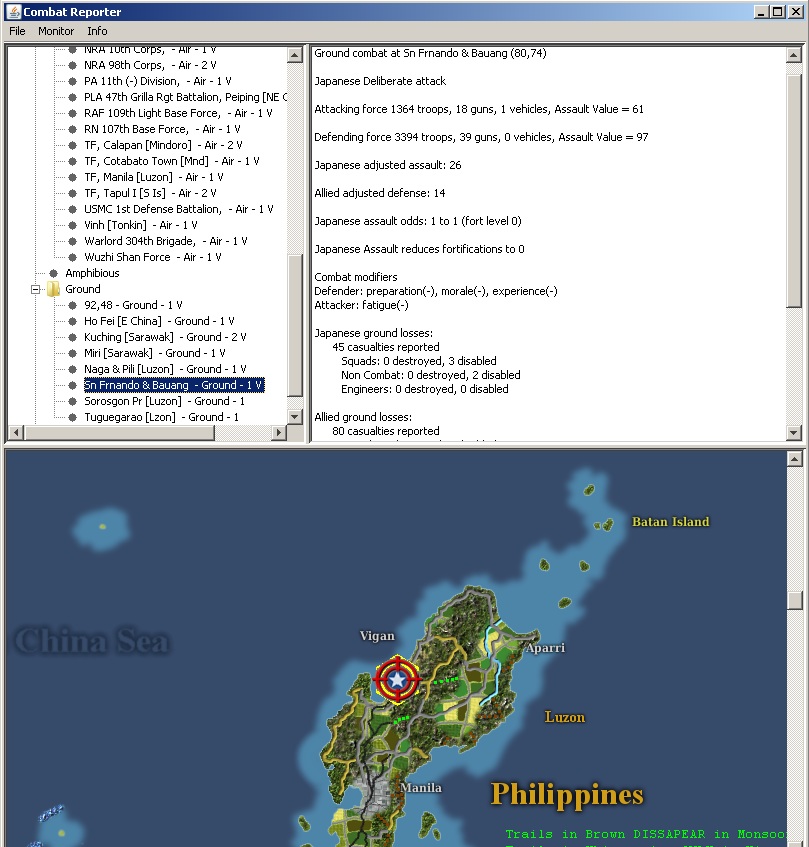Click the tree panel scroll right arrow
809x847 pixels.
tap(279, 432)
